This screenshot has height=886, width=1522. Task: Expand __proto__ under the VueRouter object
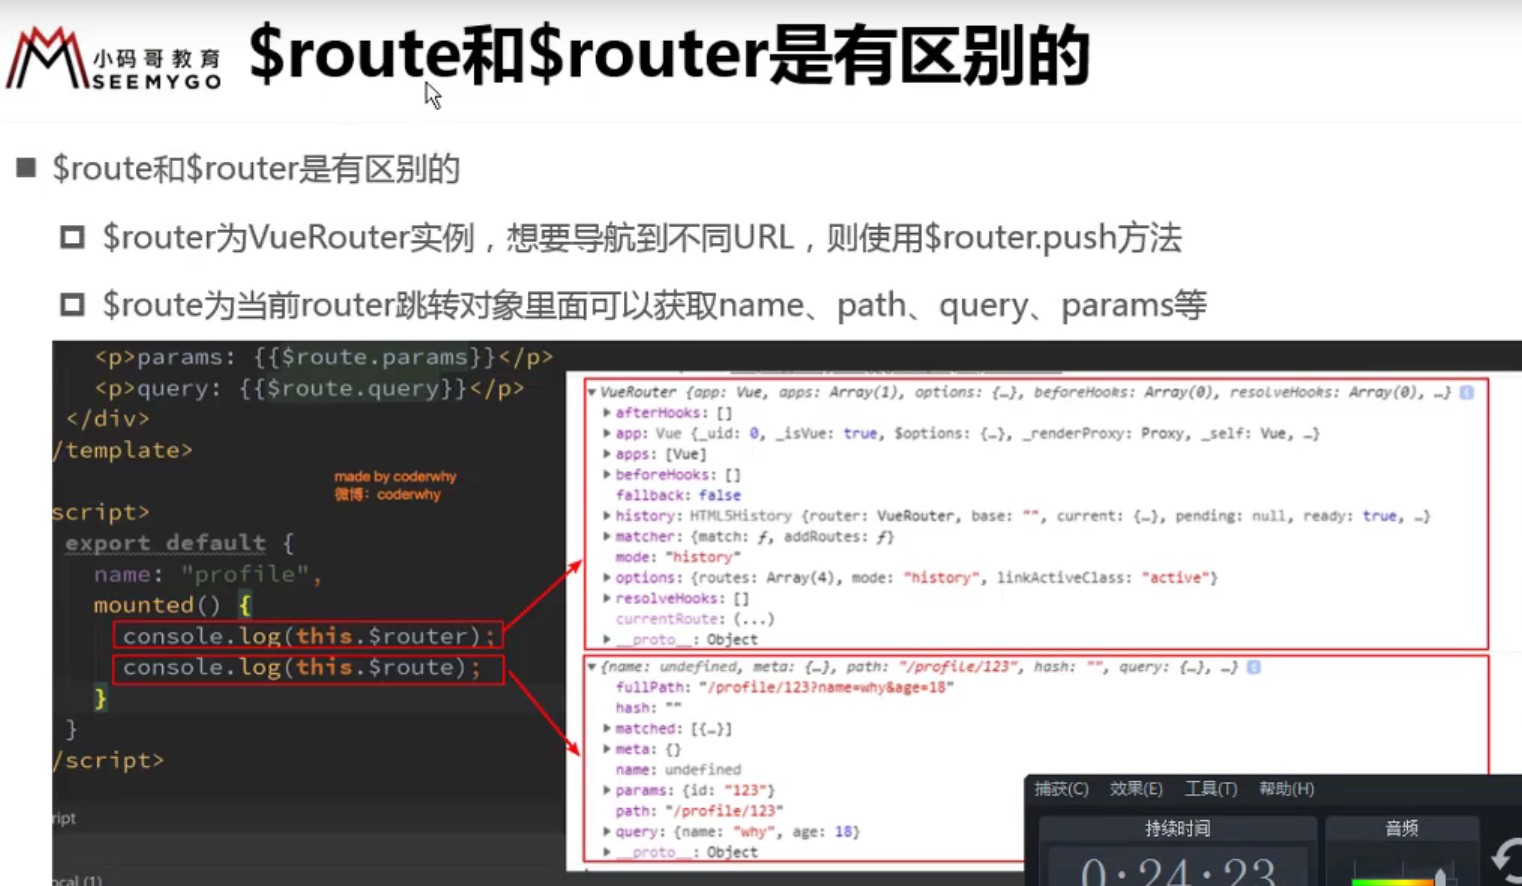[x=607, y=639]
